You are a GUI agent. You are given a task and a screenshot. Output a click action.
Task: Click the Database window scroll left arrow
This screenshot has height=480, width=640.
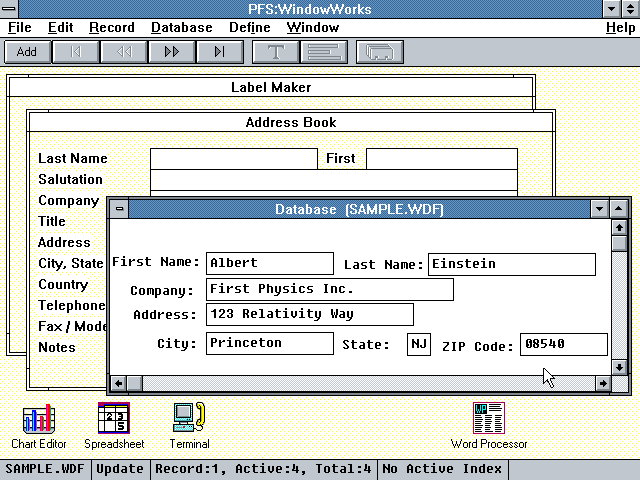click(118, 383)
